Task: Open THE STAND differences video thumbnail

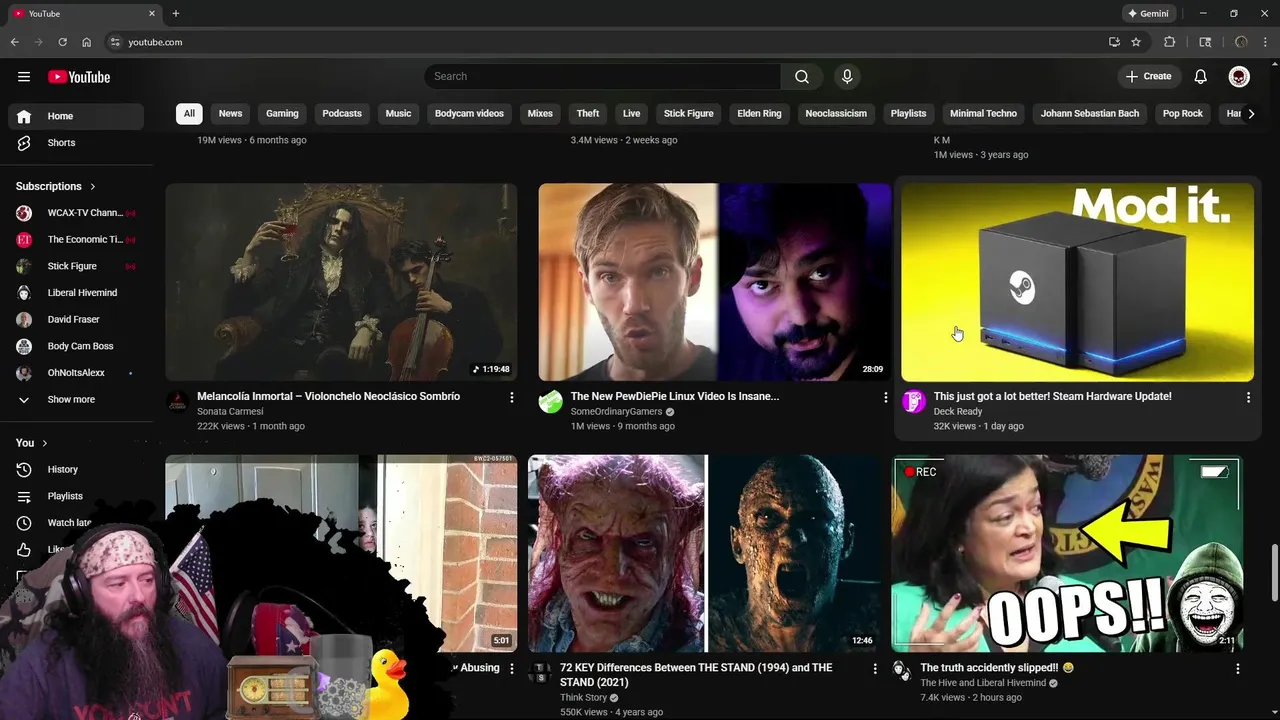Action: (705, 554)
